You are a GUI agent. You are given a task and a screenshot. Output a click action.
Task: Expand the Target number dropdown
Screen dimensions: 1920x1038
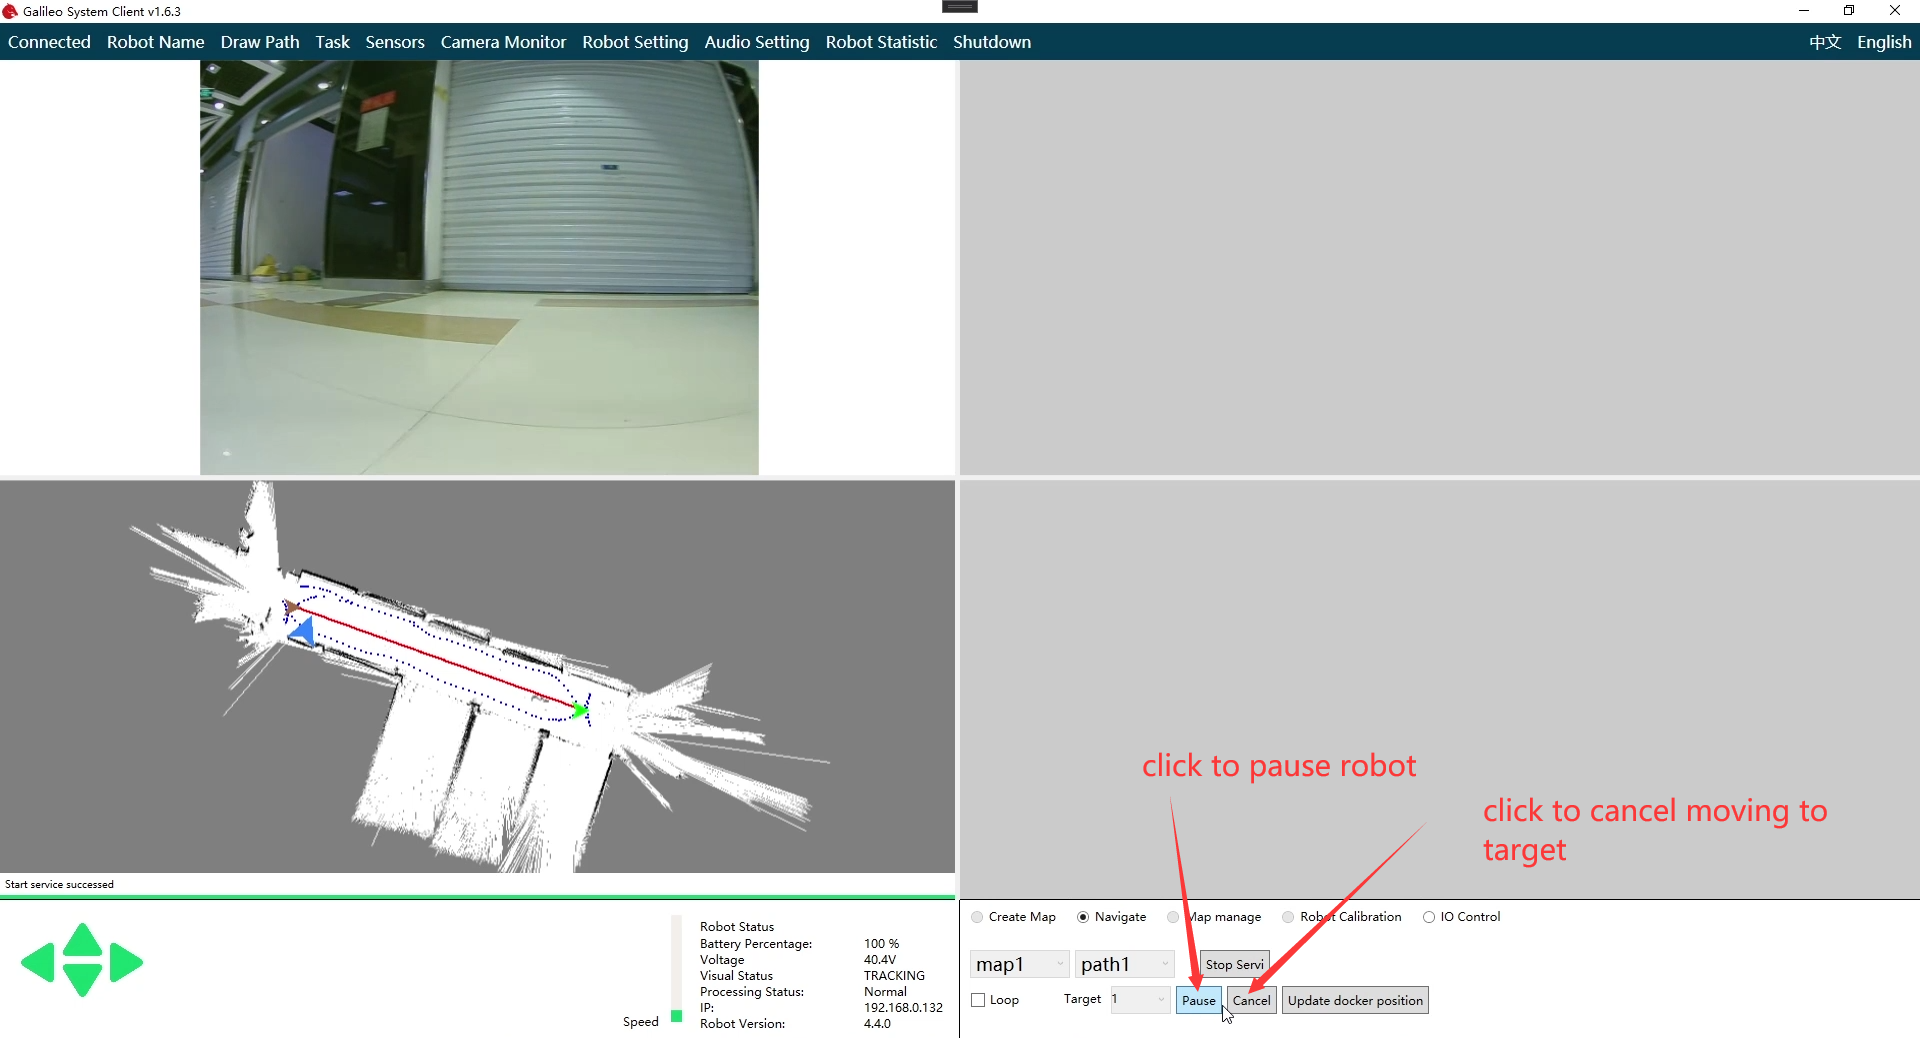tap(1160, 999)
